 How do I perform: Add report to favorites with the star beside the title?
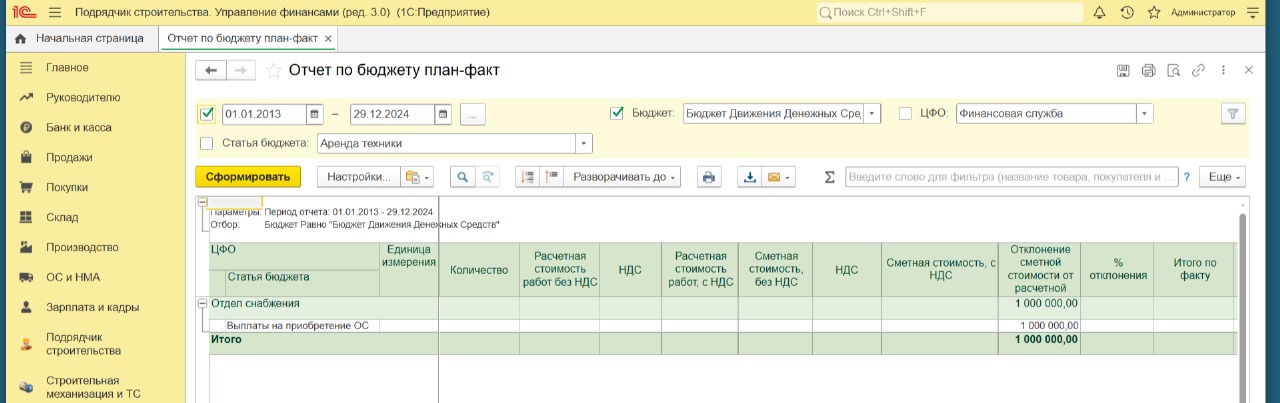(274, 71)
